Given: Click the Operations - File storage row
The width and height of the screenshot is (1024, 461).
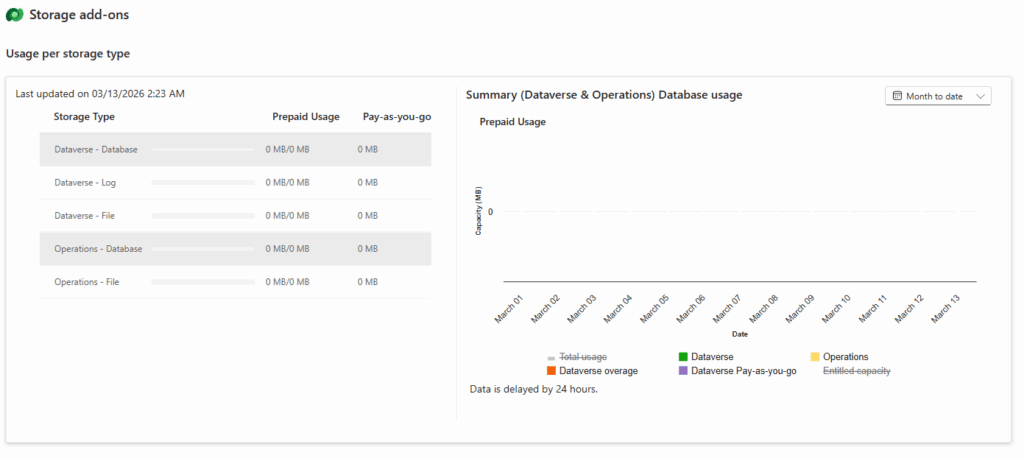Looking at the screenshot, I should coord(235,282).
